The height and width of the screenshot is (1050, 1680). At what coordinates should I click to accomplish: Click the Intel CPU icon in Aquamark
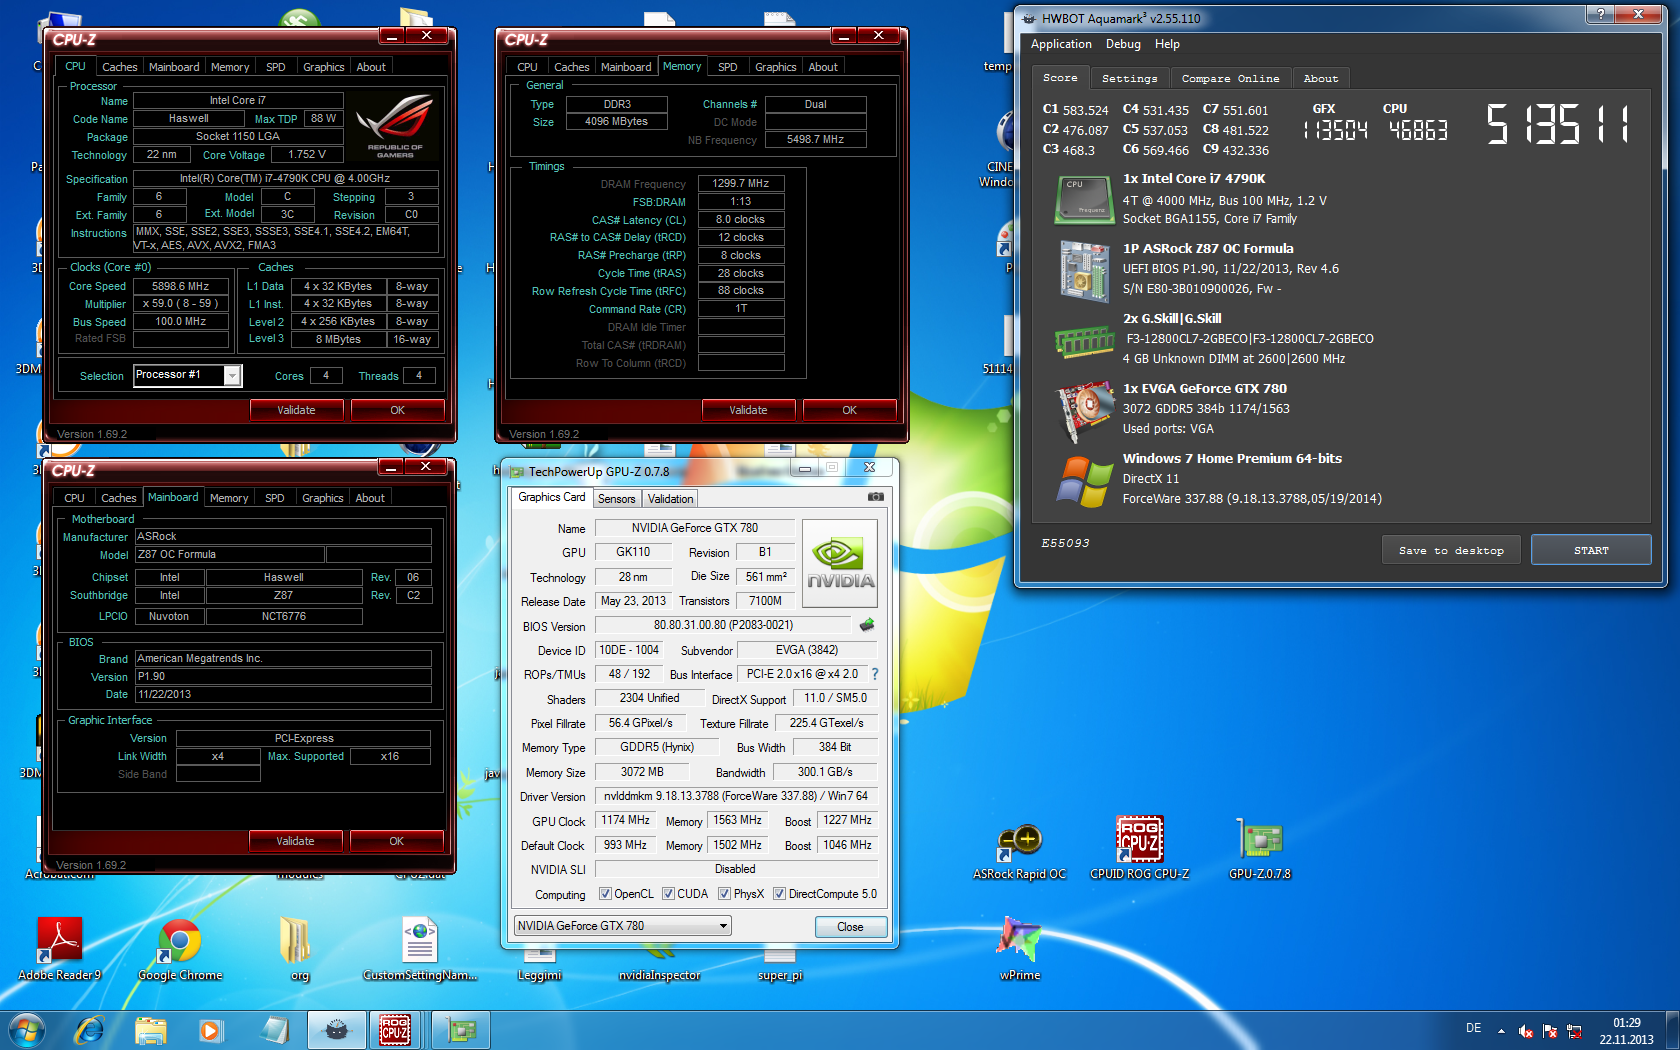[1084, 198]
